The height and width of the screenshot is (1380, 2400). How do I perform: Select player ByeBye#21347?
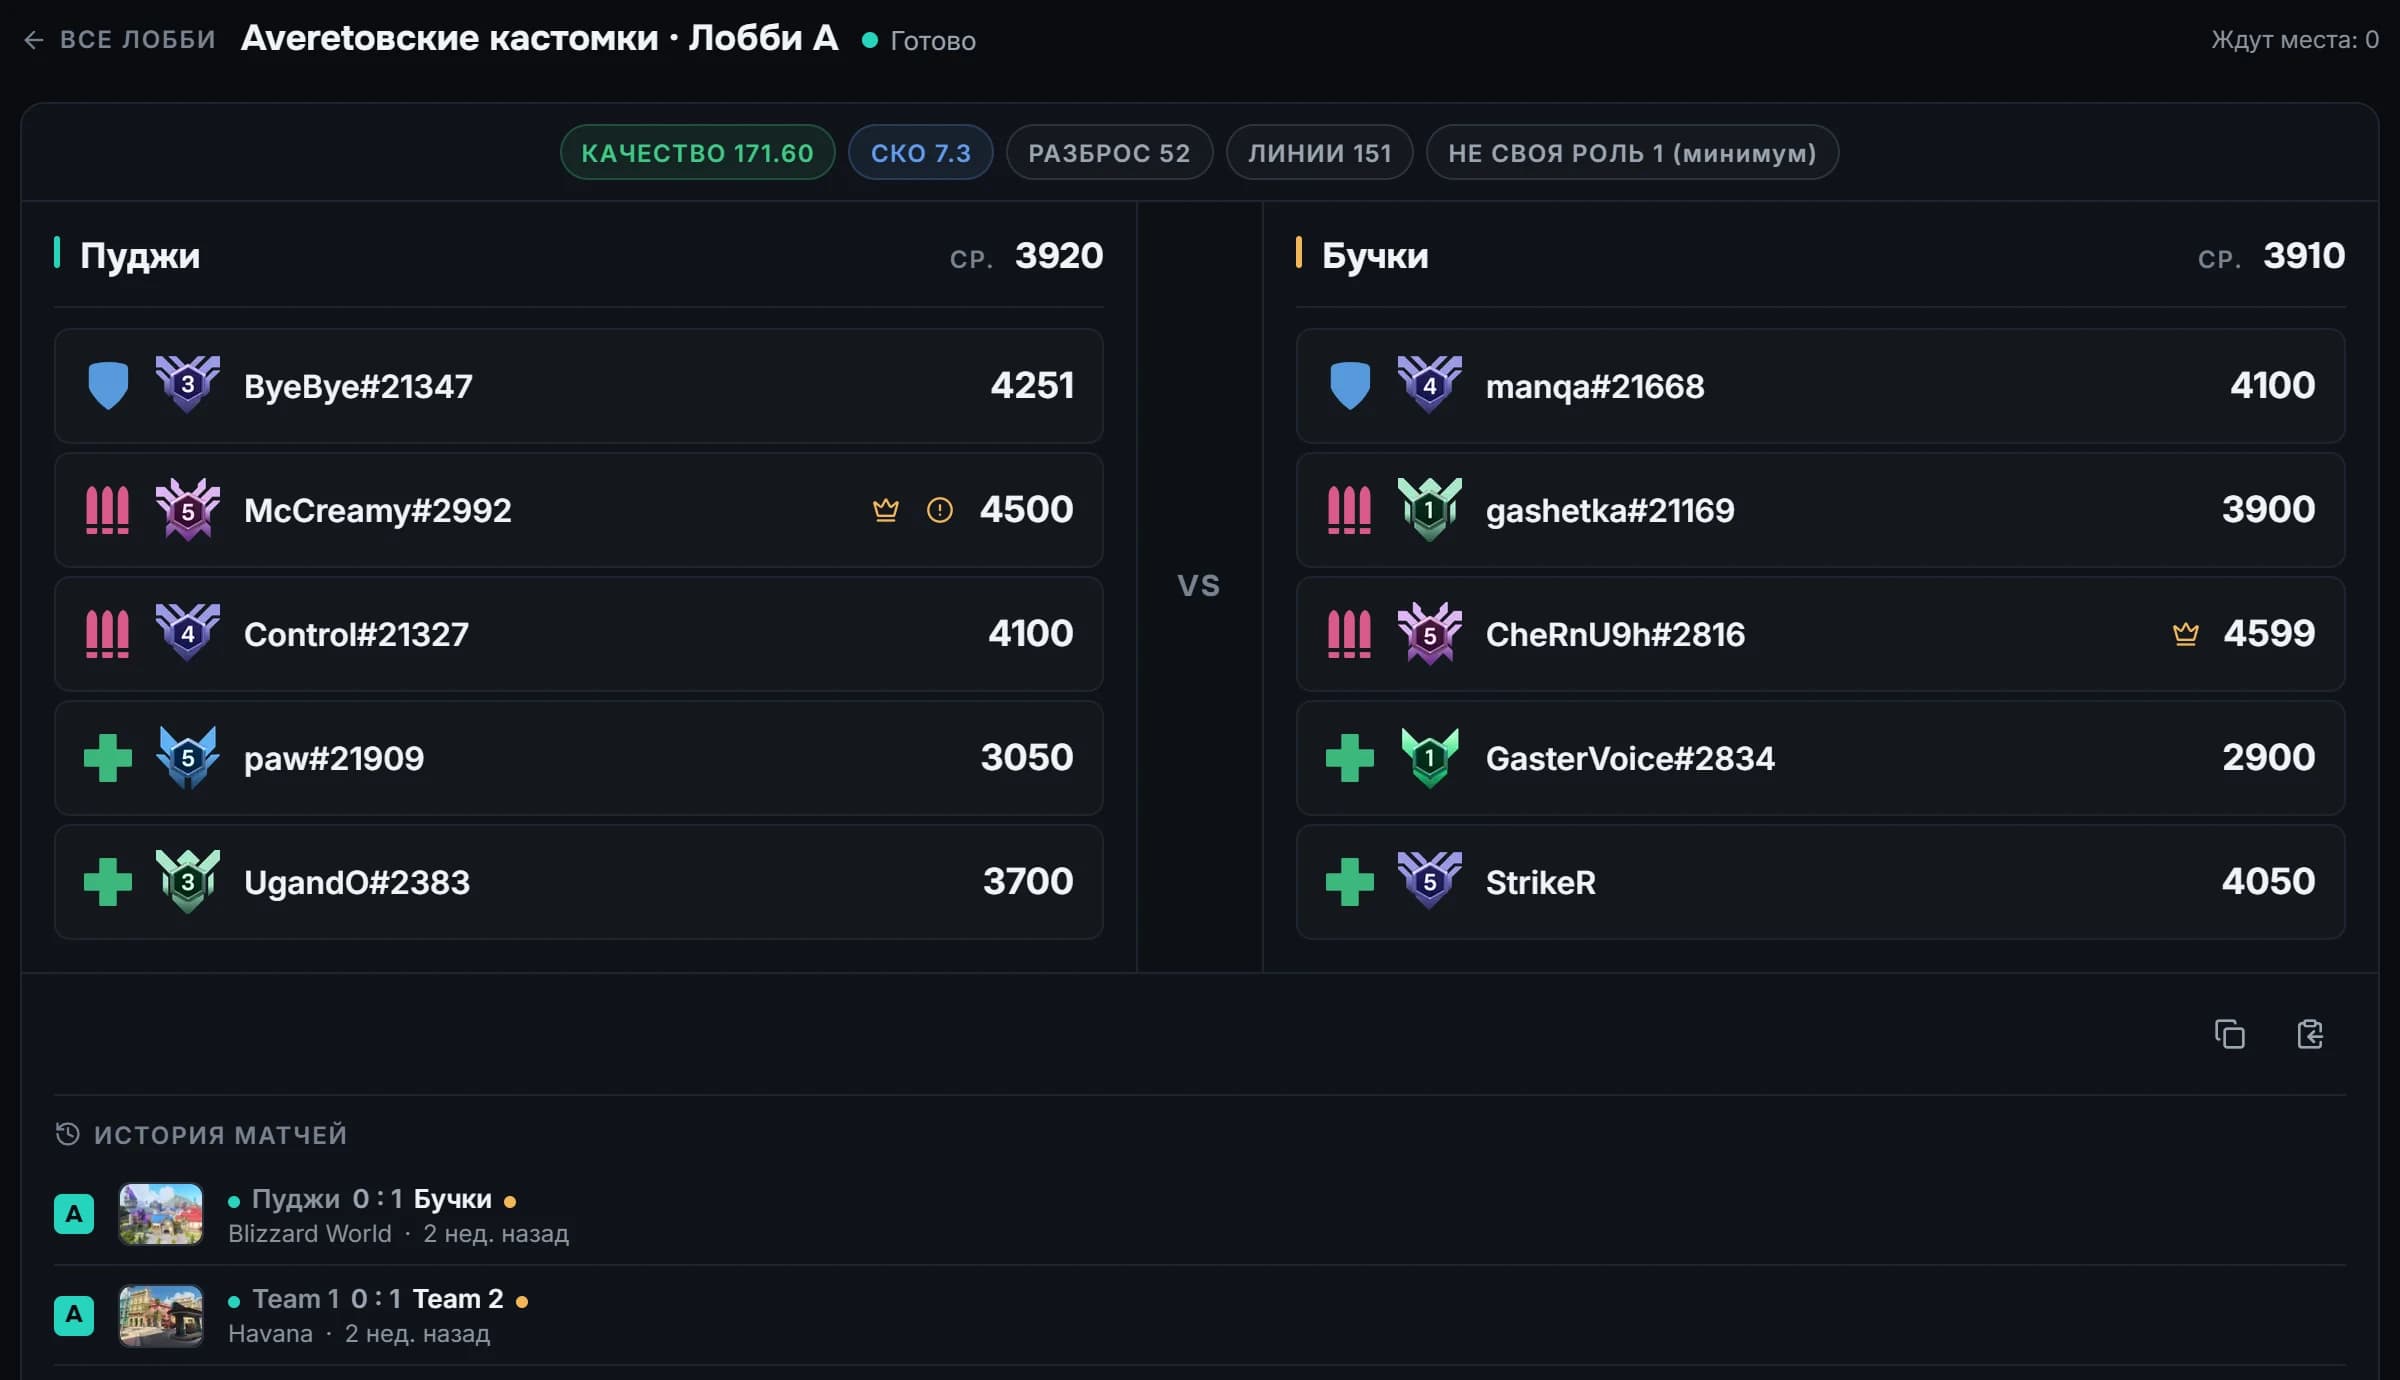578,386
